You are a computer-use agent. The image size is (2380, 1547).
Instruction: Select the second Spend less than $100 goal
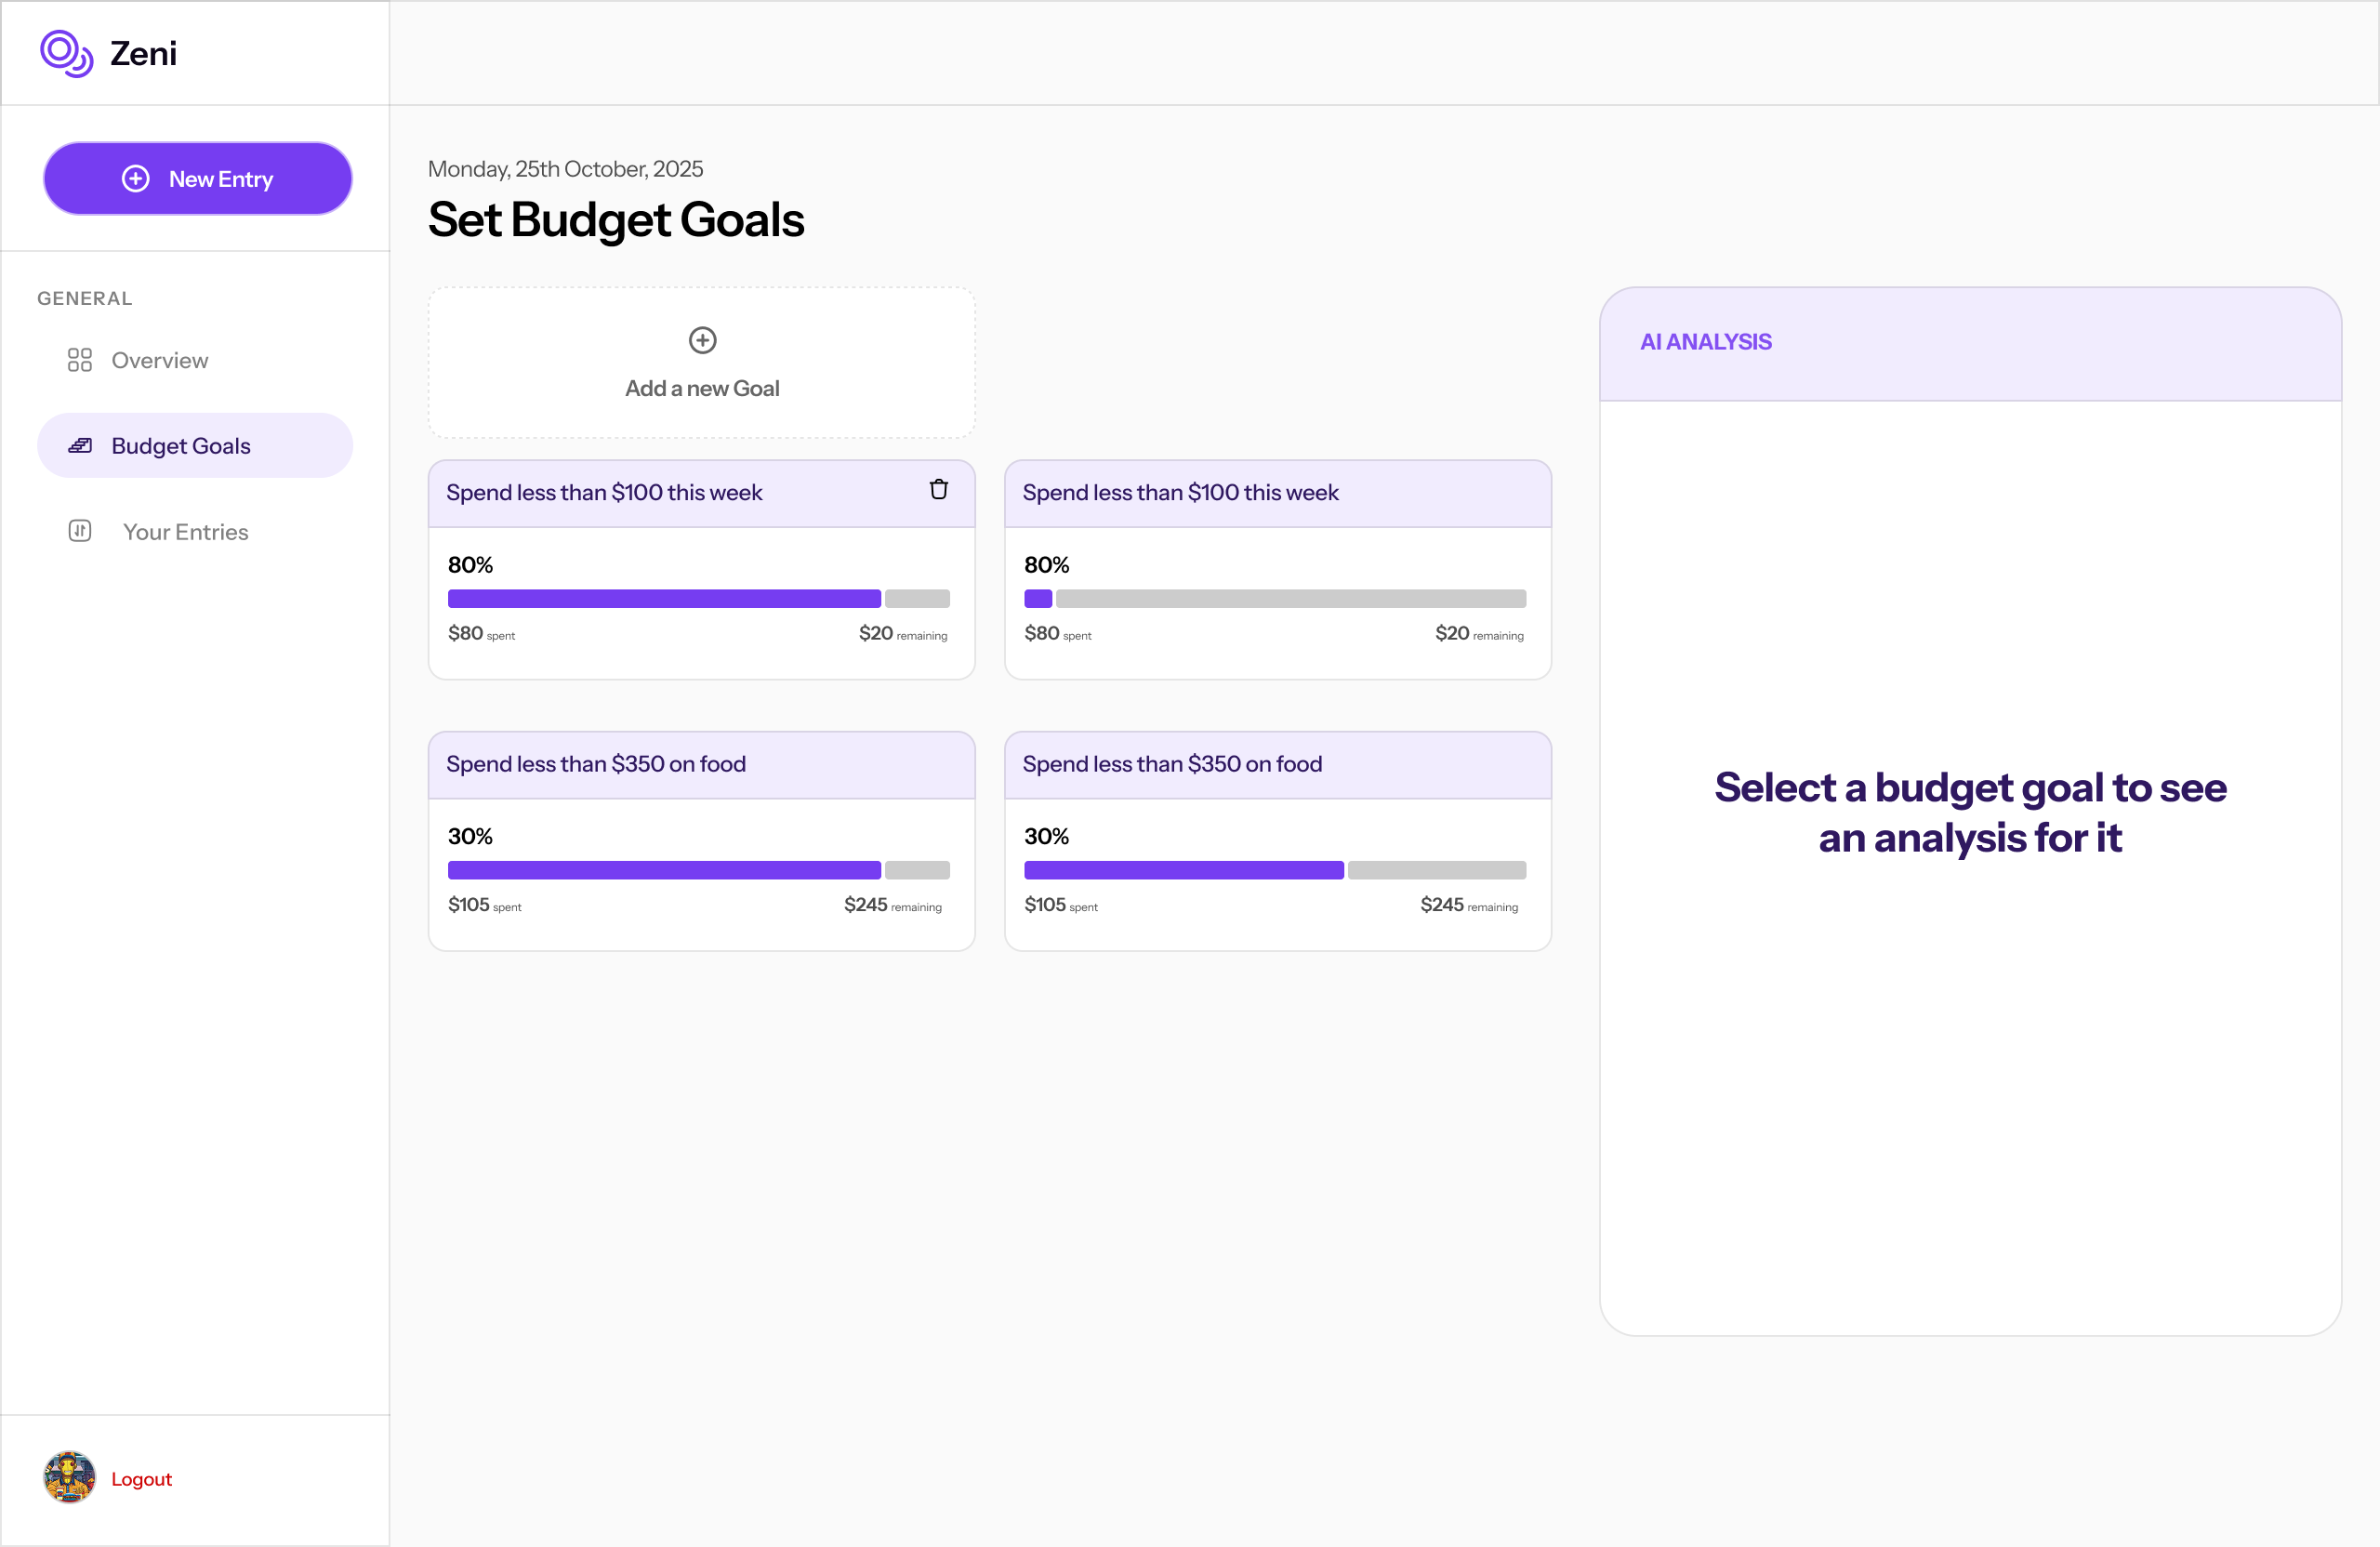pos(1180,493)
